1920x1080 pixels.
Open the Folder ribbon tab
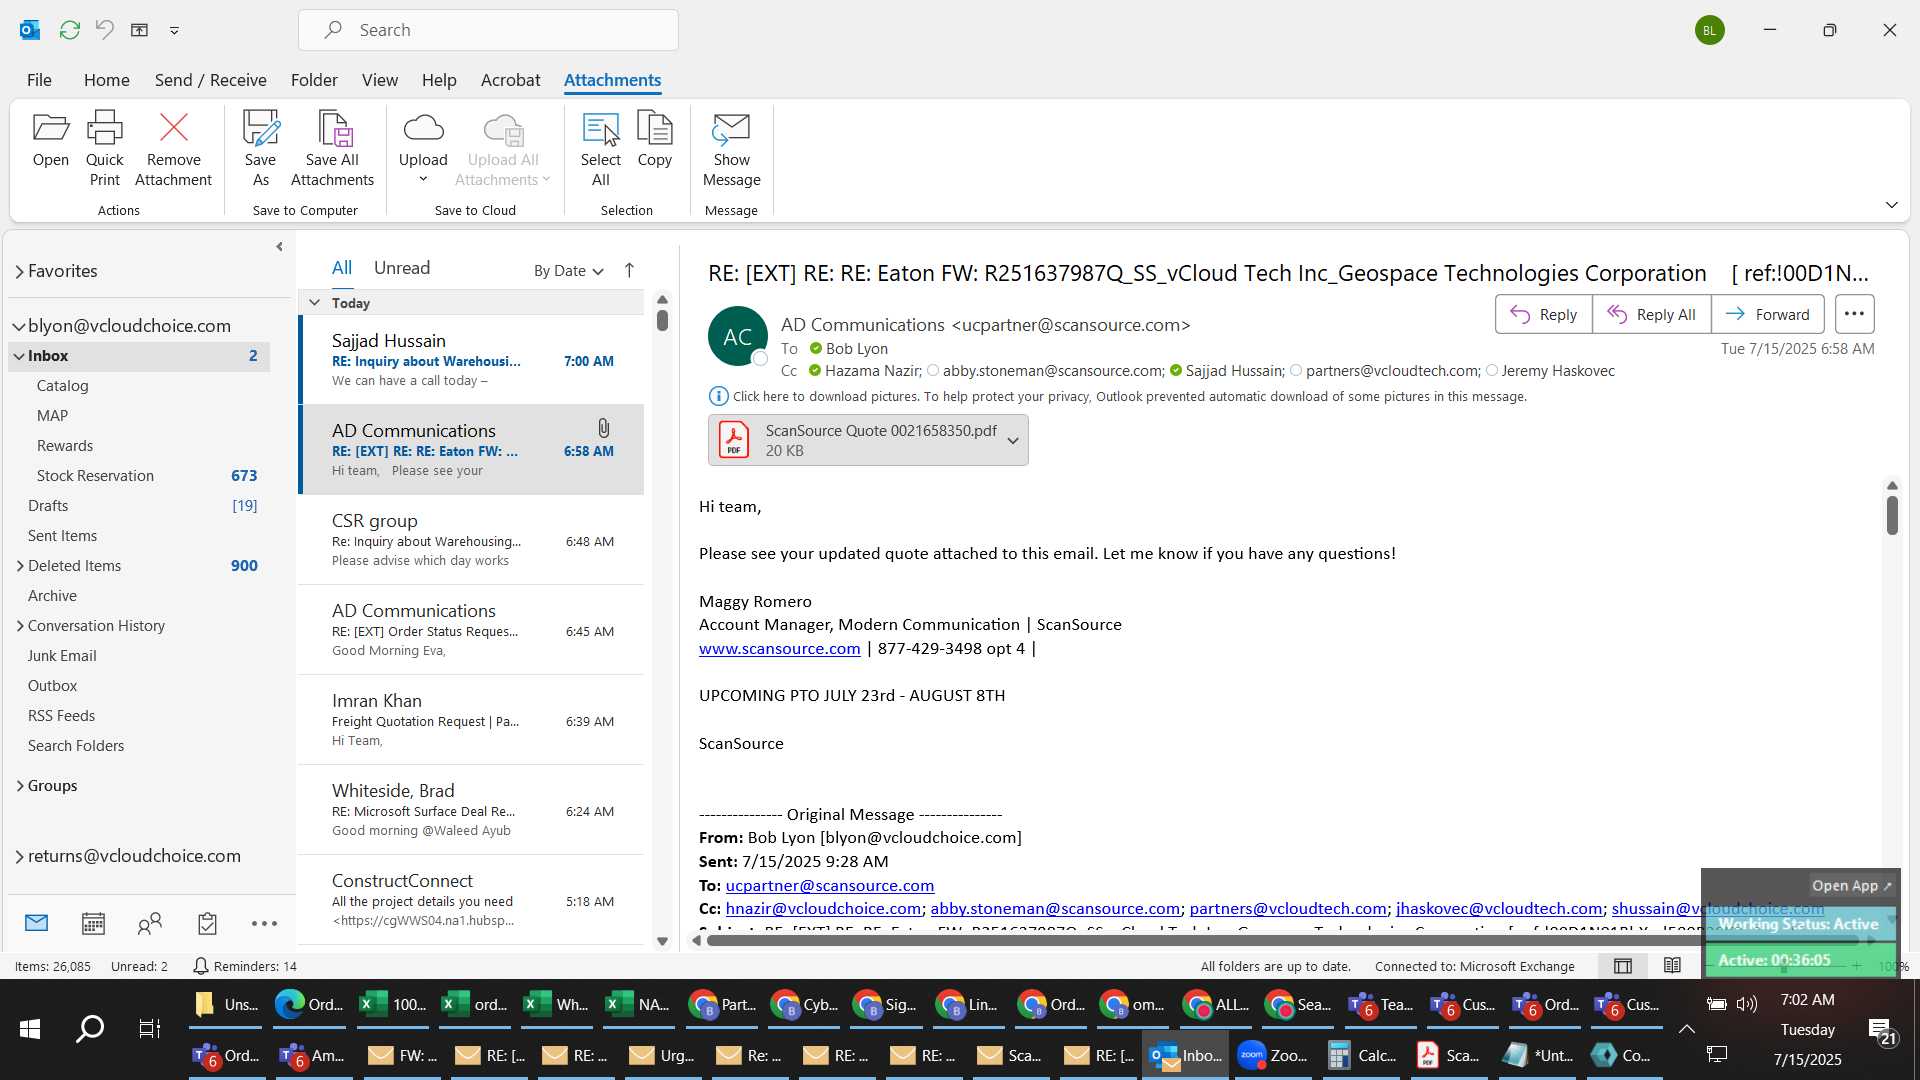[314, 80]
